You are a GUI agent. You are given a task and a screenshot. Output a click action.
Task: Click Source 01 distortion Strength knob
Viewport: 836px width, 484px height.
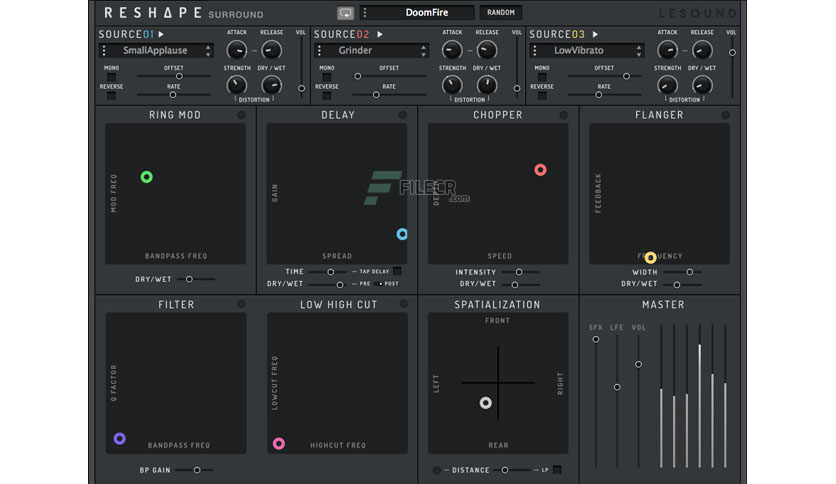(237, 85)
